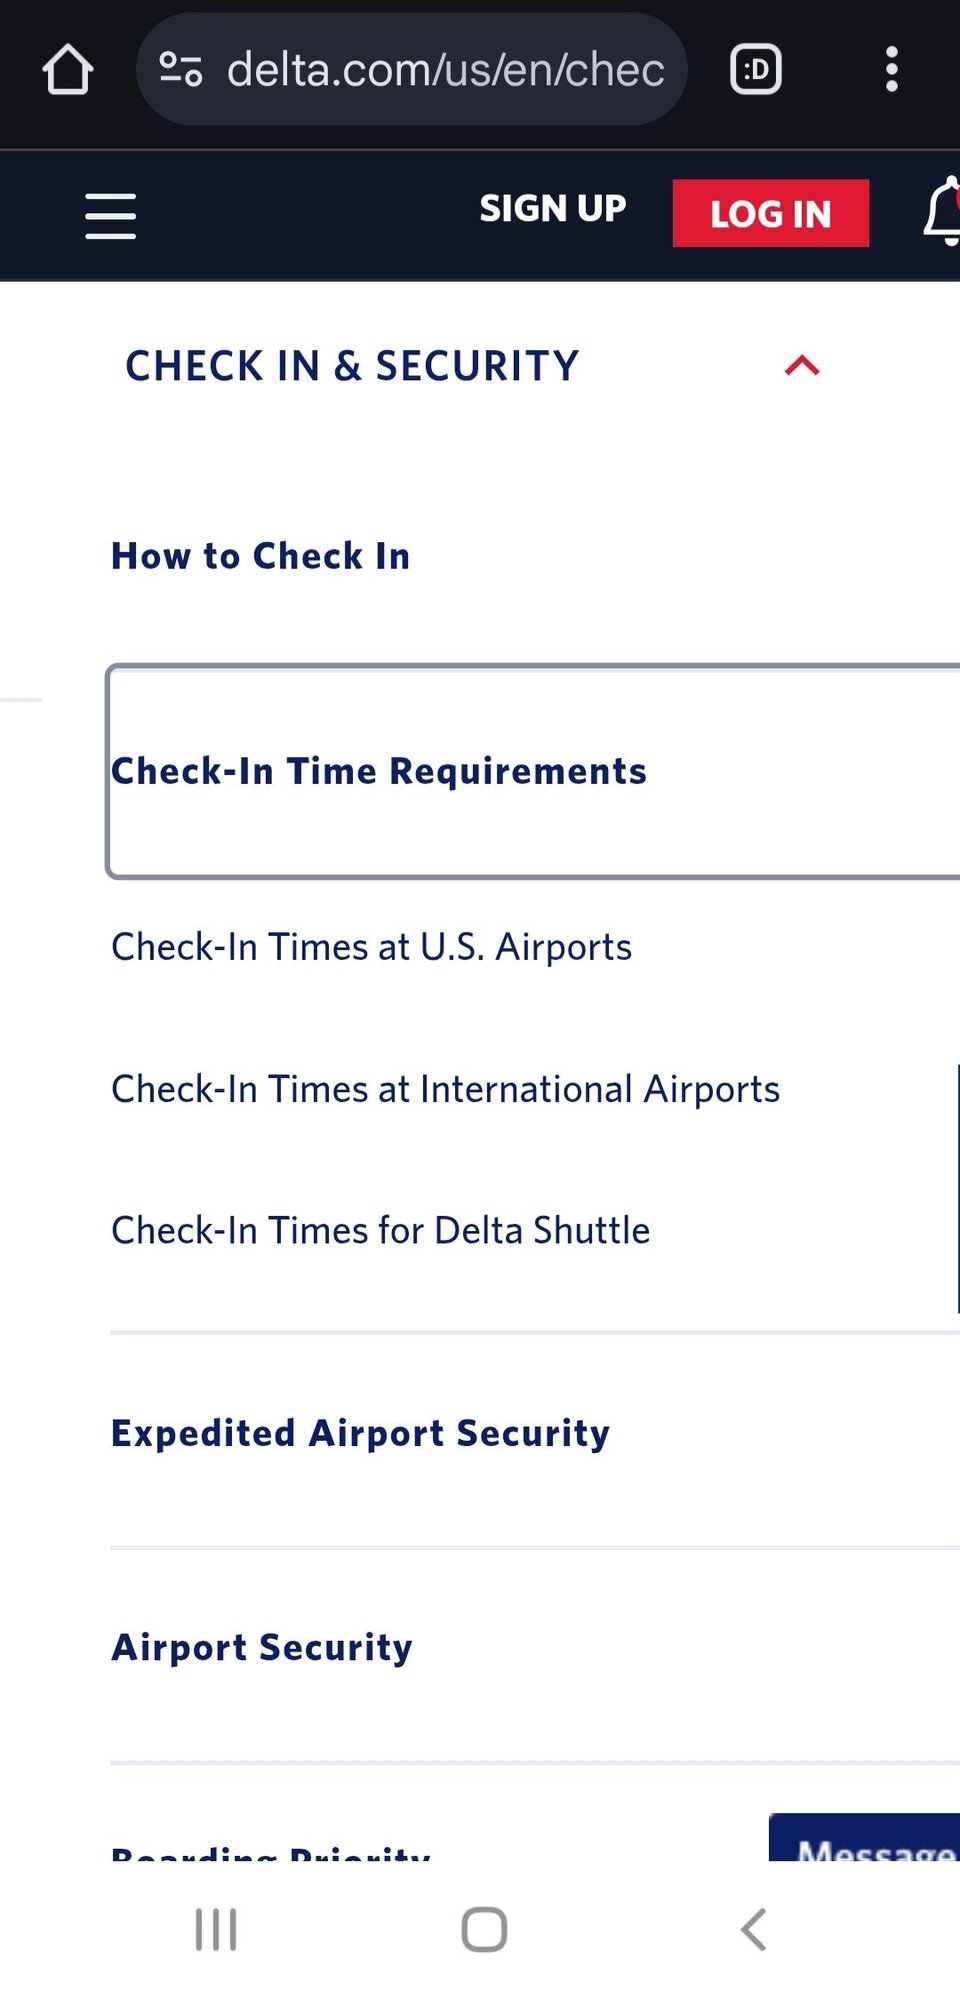
Task: Tap the Android back button
Action: (x=753, y=1931)
